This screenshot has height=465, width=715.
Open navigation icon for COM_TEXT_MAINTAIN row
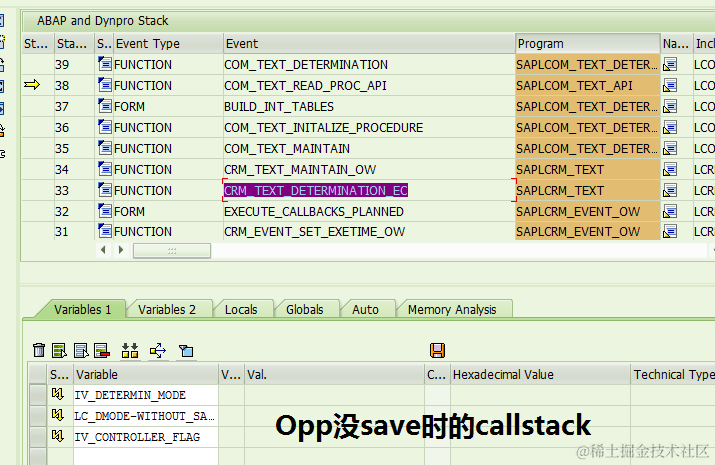670,148
